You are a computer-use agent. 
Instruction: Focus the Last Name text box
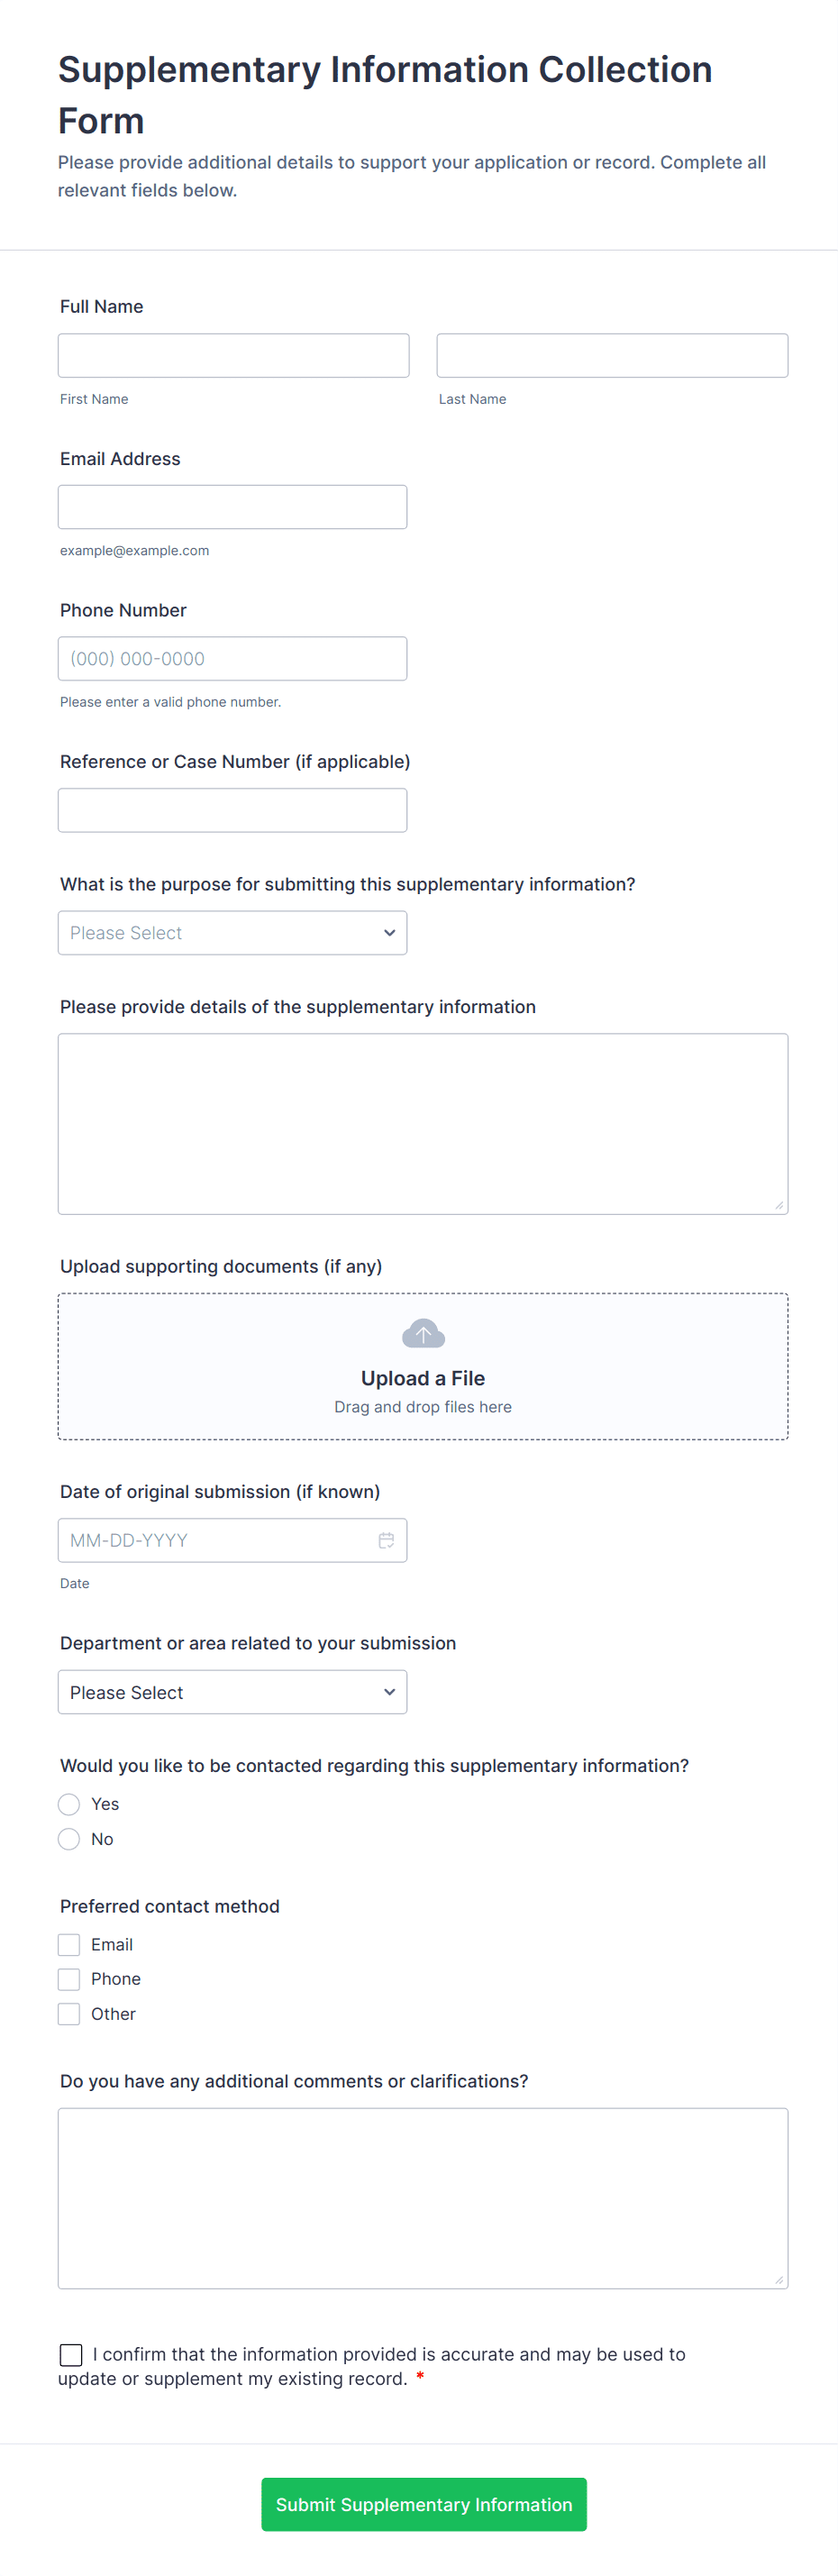tap(612, 356)
